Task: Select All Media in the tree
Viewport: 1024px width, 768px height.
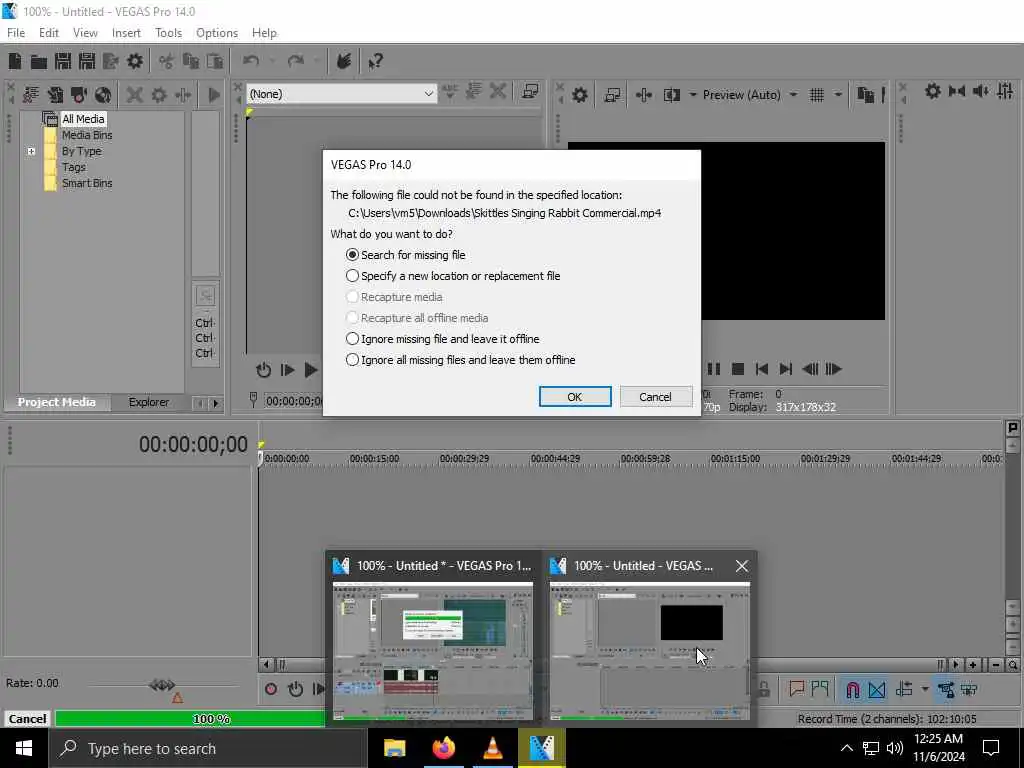Action: click(x=83, y=119)
